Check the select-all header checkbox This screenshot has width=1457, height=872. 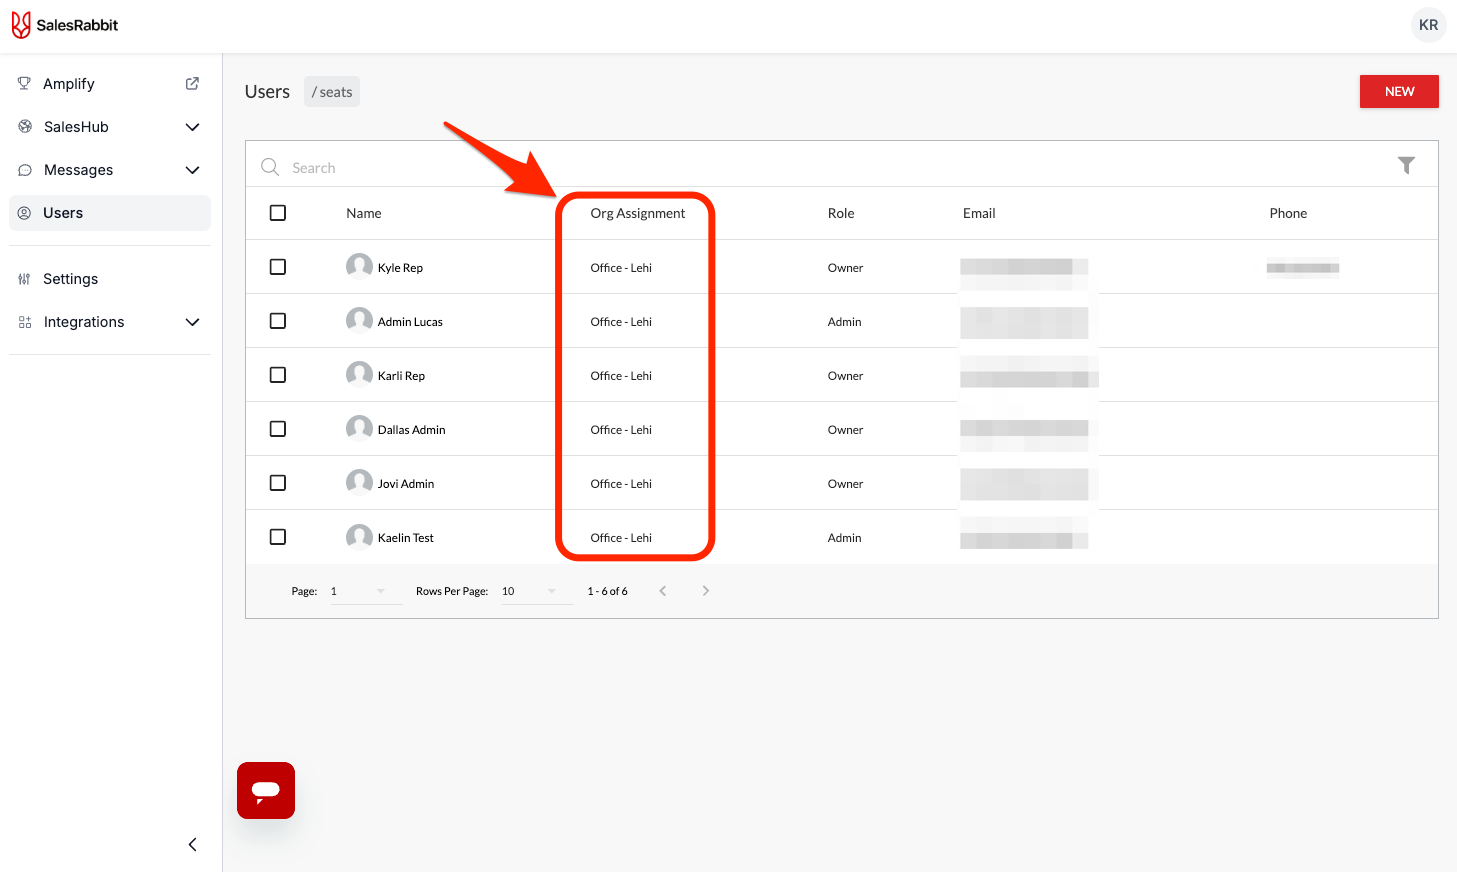(278, 213)
